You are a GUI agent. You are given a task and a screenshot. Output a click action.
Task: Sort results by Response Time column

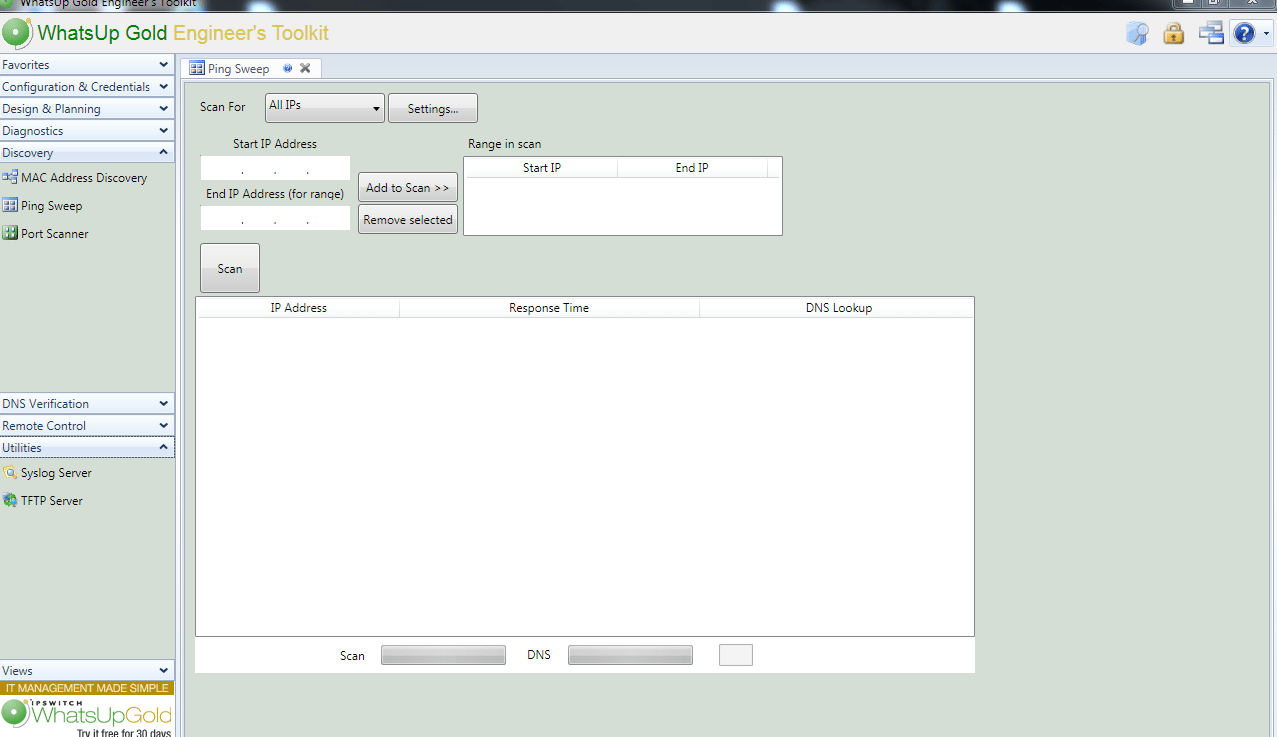point(549,308)
